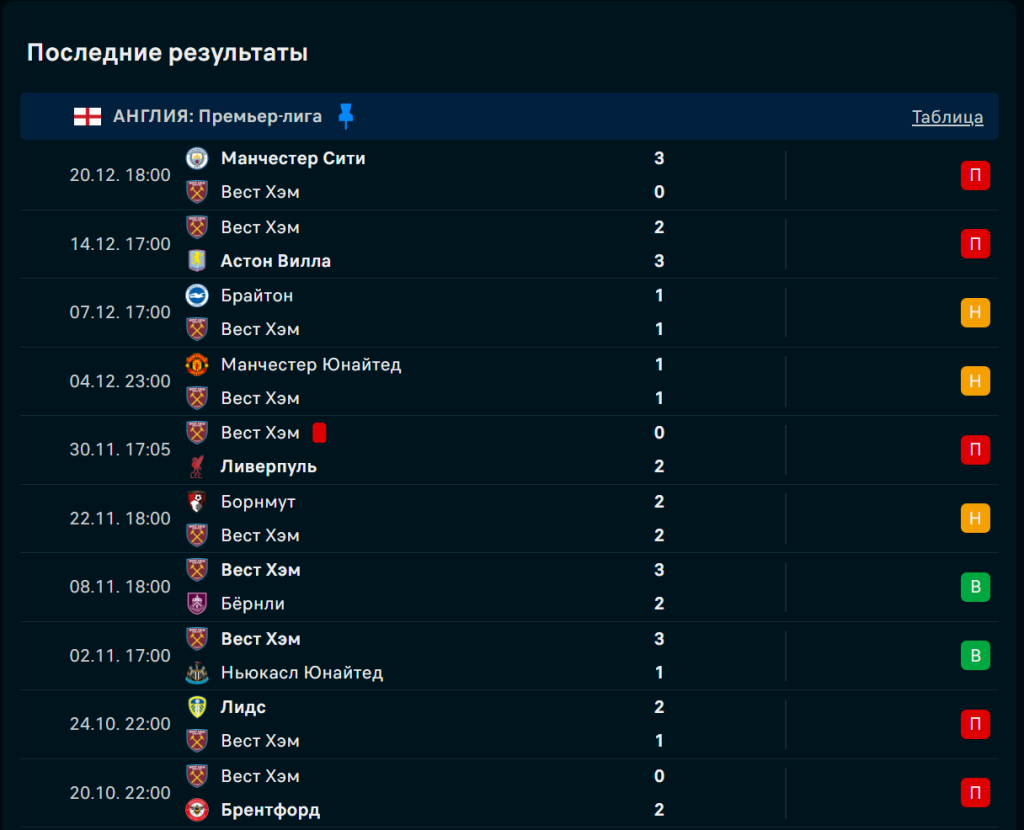Screen dimensions: 1024x830
Task: Click the England flag icon
Action: point(87,116)
